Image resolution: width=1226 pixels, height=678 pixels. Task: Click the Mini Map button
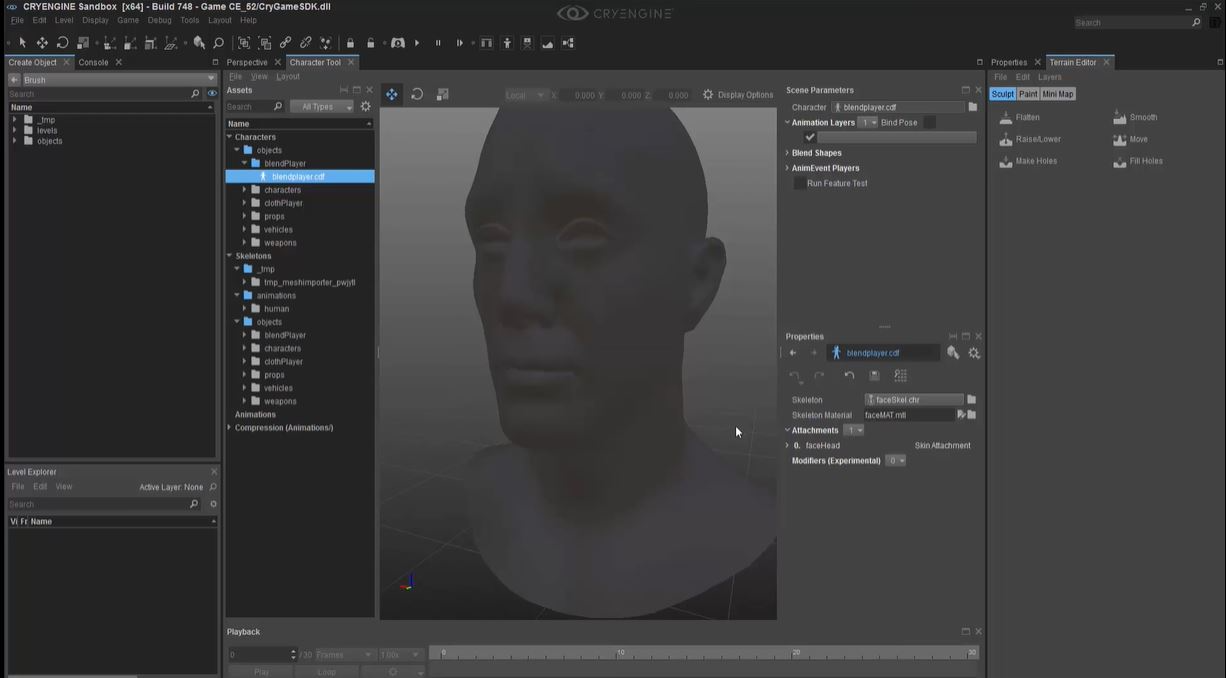tap(1058, 94)
